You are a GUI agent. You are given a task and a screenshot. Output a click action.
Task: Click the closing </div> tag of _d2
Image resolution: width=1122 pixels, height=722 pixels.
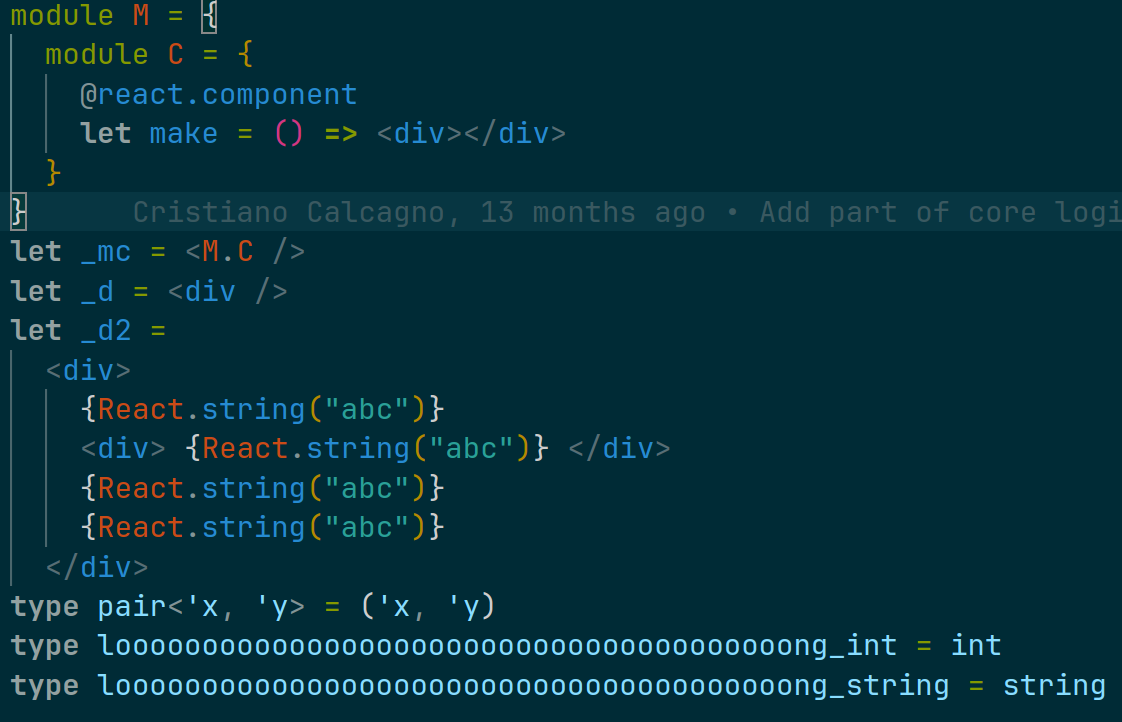(97, 567)
